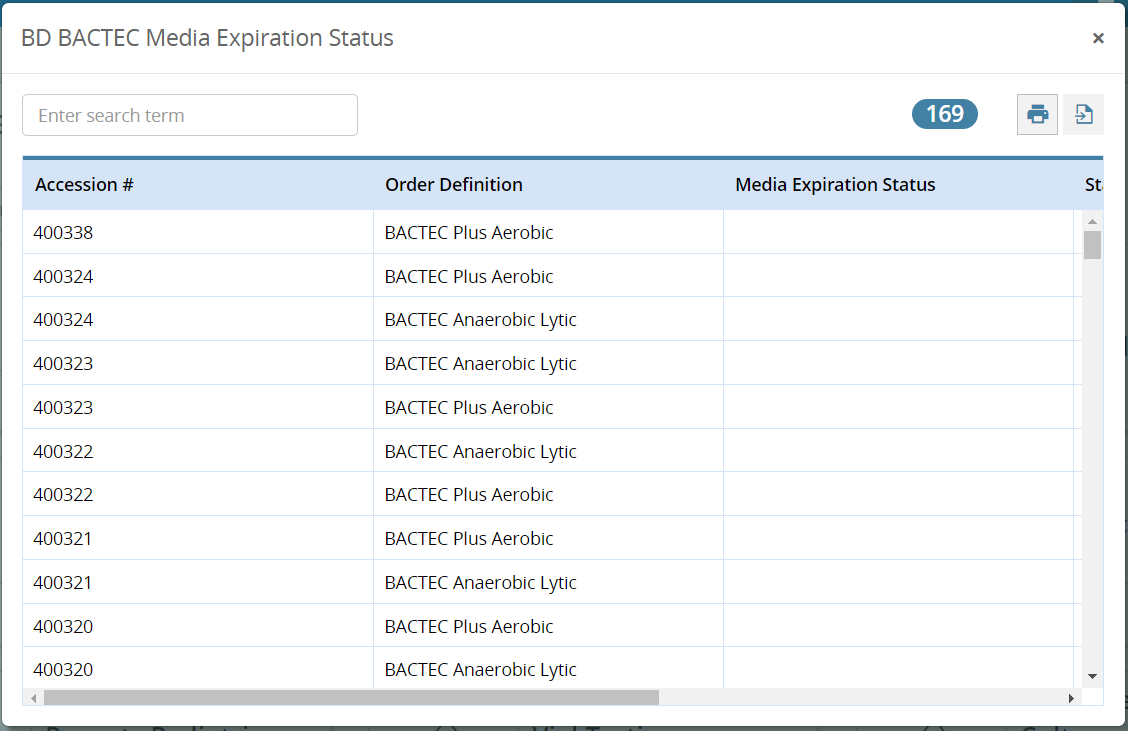Sort by Accession # column header
The width and height of the screenshot is (1128, 731).
point(84,185)
